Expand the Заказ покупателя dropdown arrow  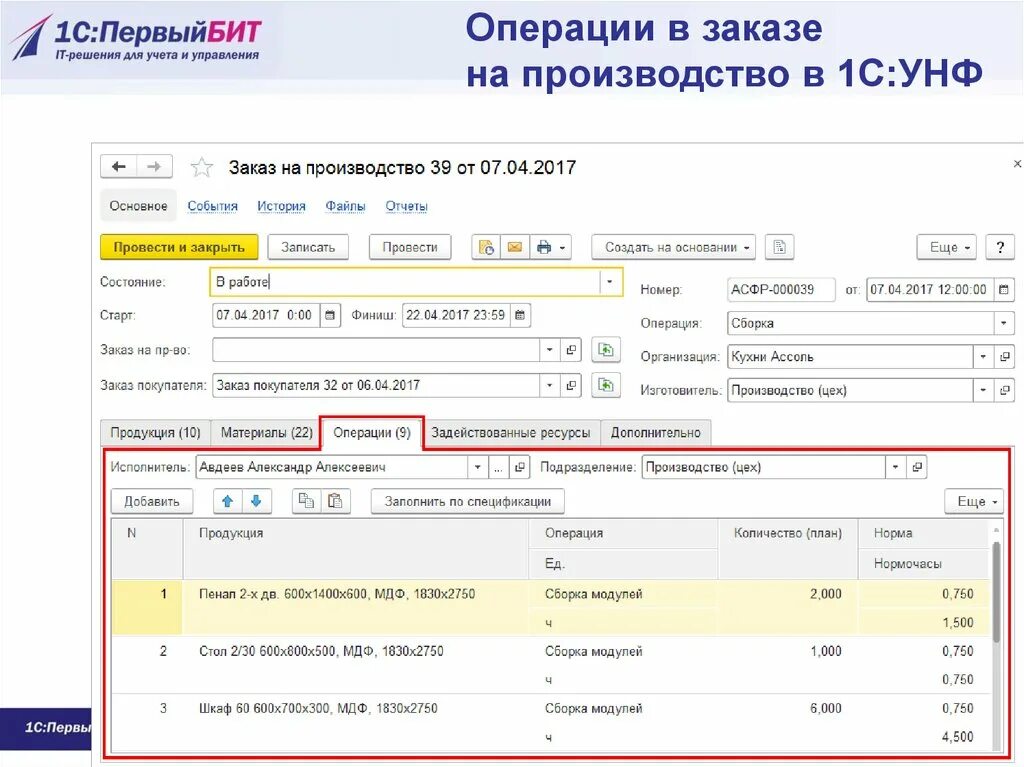[x=550, y=385]
